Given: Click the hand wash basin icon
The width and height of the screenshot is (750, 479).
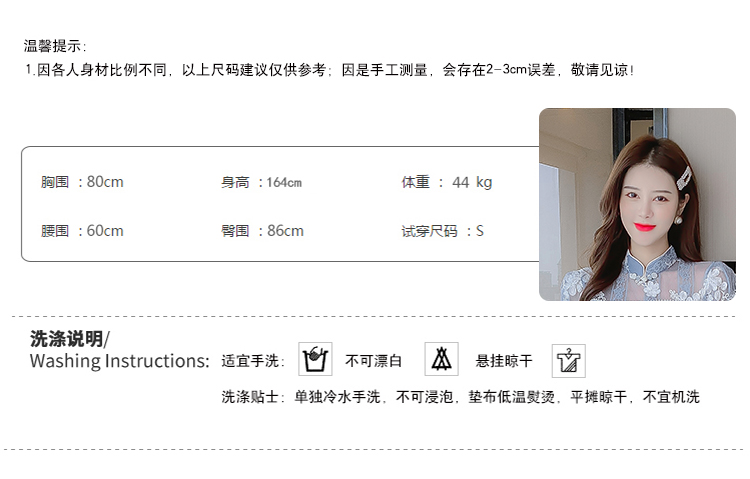Looking at the screenshot, I should [x=315, y=359].
